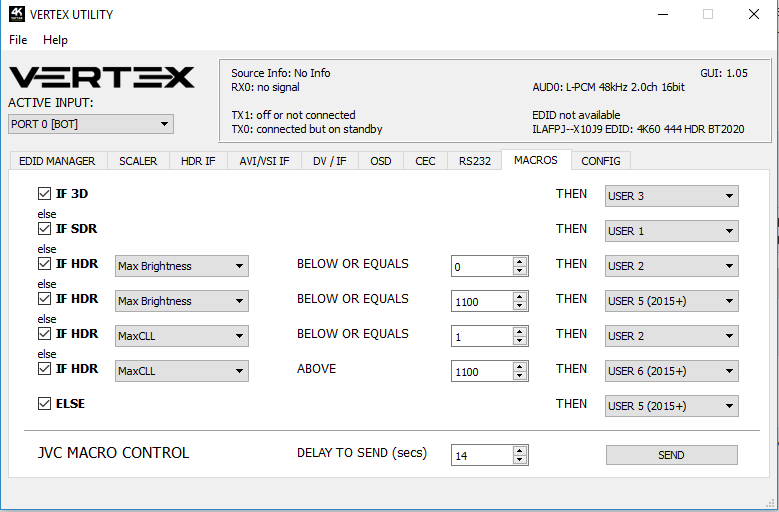Toggle IF HDR MaxCLL ABOVE 1100 checkbox
The width and height of the screenshot is (779, 512).
click(x=44, y=368)
